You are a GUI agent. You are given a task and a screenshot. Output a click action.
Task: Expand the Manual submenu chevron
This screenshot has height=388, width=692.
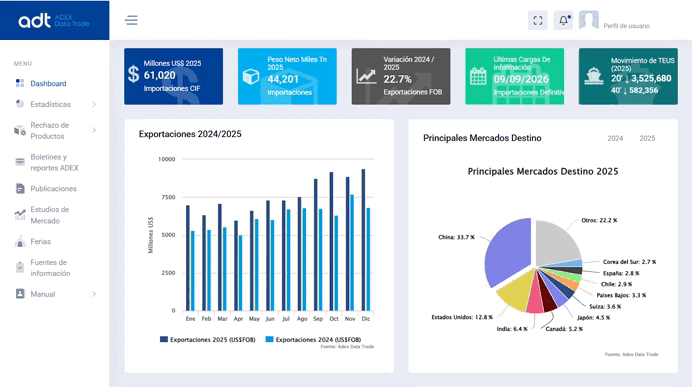pyautogui.click(x=94, y=294)
